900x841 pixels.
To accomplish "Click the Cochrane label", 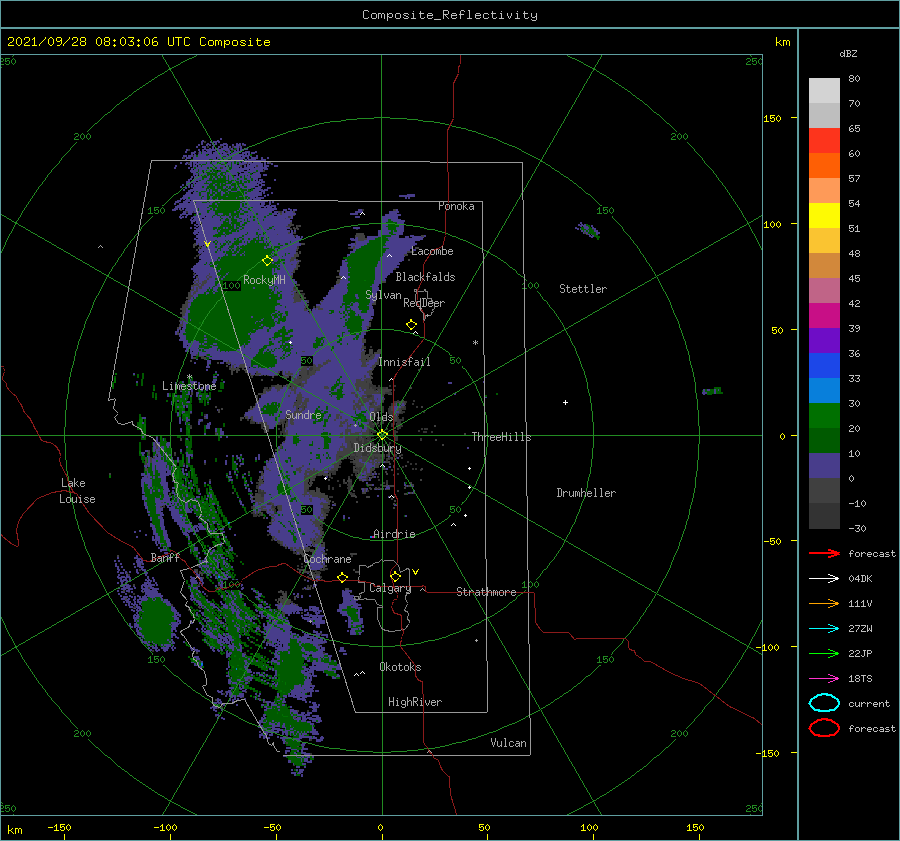I will (327, 559).
